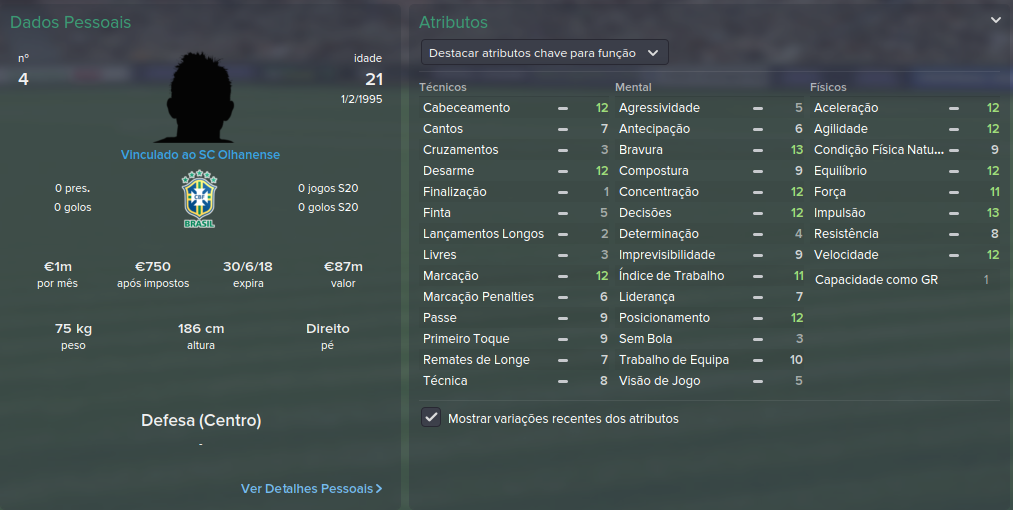
Task: Click the arrow icon next to Ver Detalhes Pessoais
Action: point(379,489)
